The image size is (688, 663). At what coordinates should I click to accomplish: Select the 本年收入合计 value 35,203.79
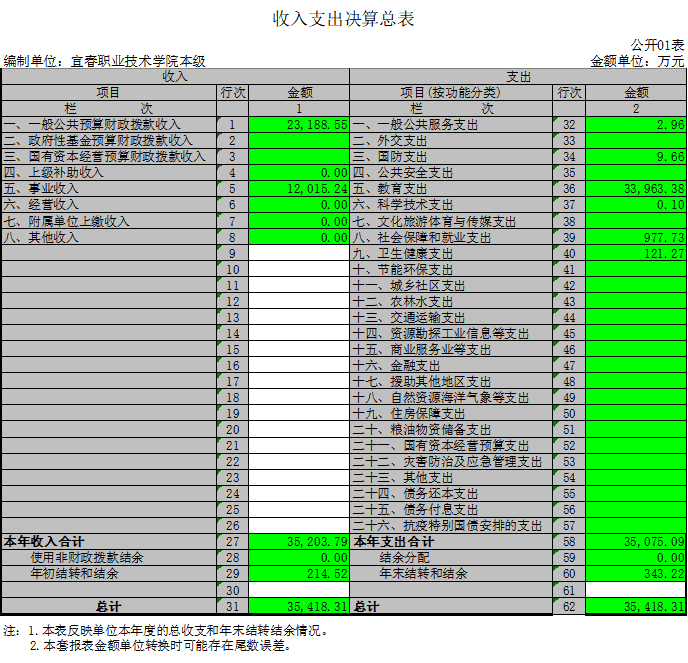pos(299,542)
